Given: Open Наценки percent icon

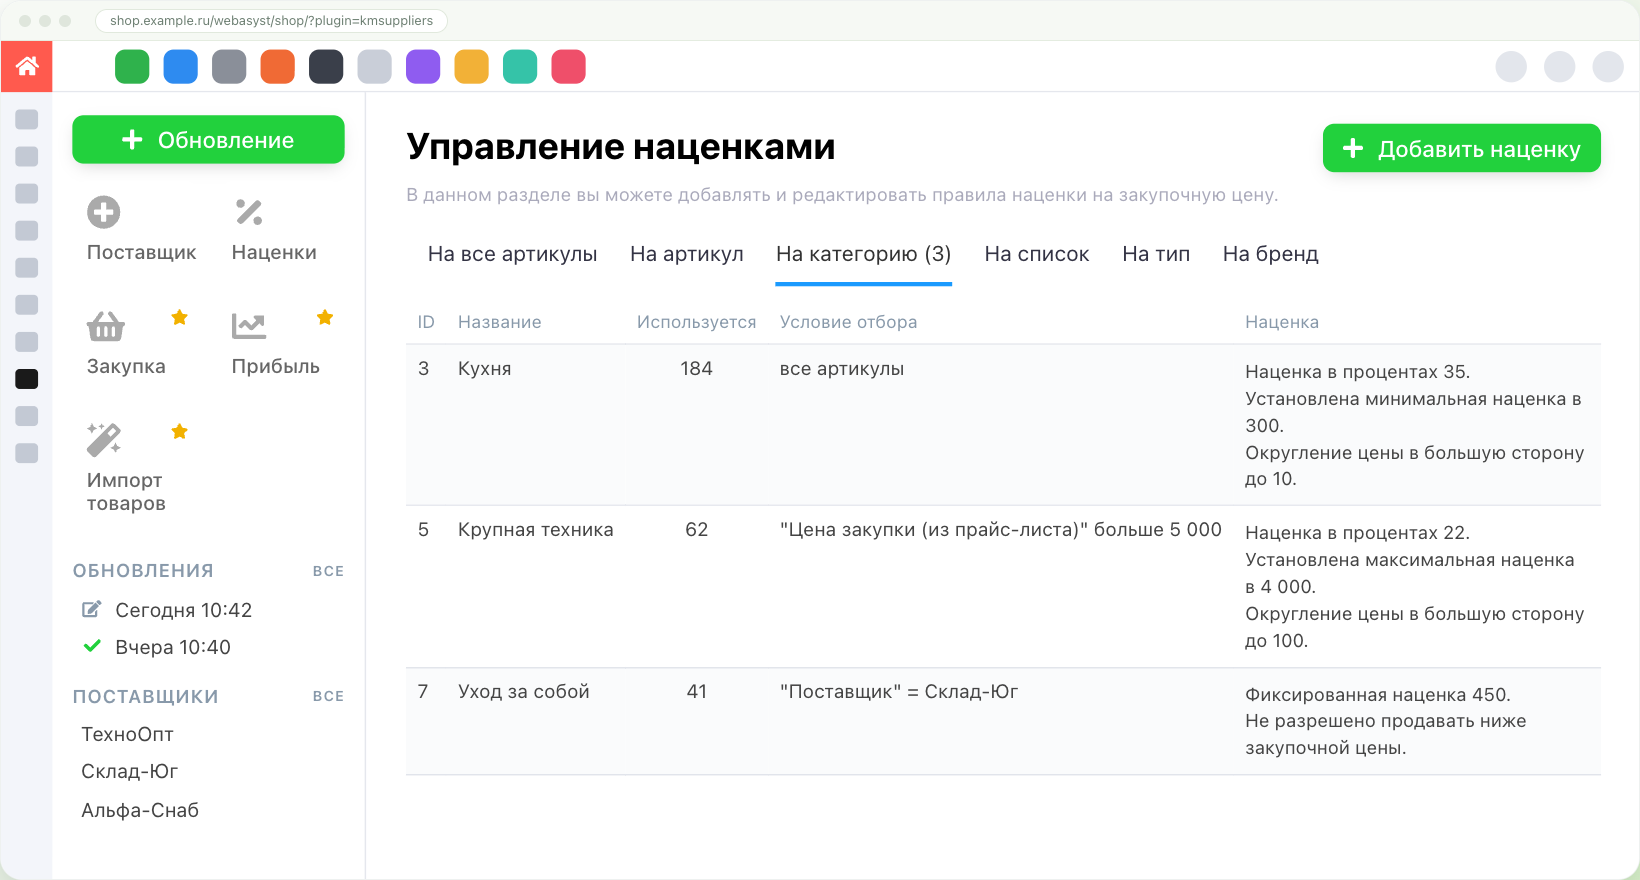Looking at the screenshot, I should tap(249, 212).
